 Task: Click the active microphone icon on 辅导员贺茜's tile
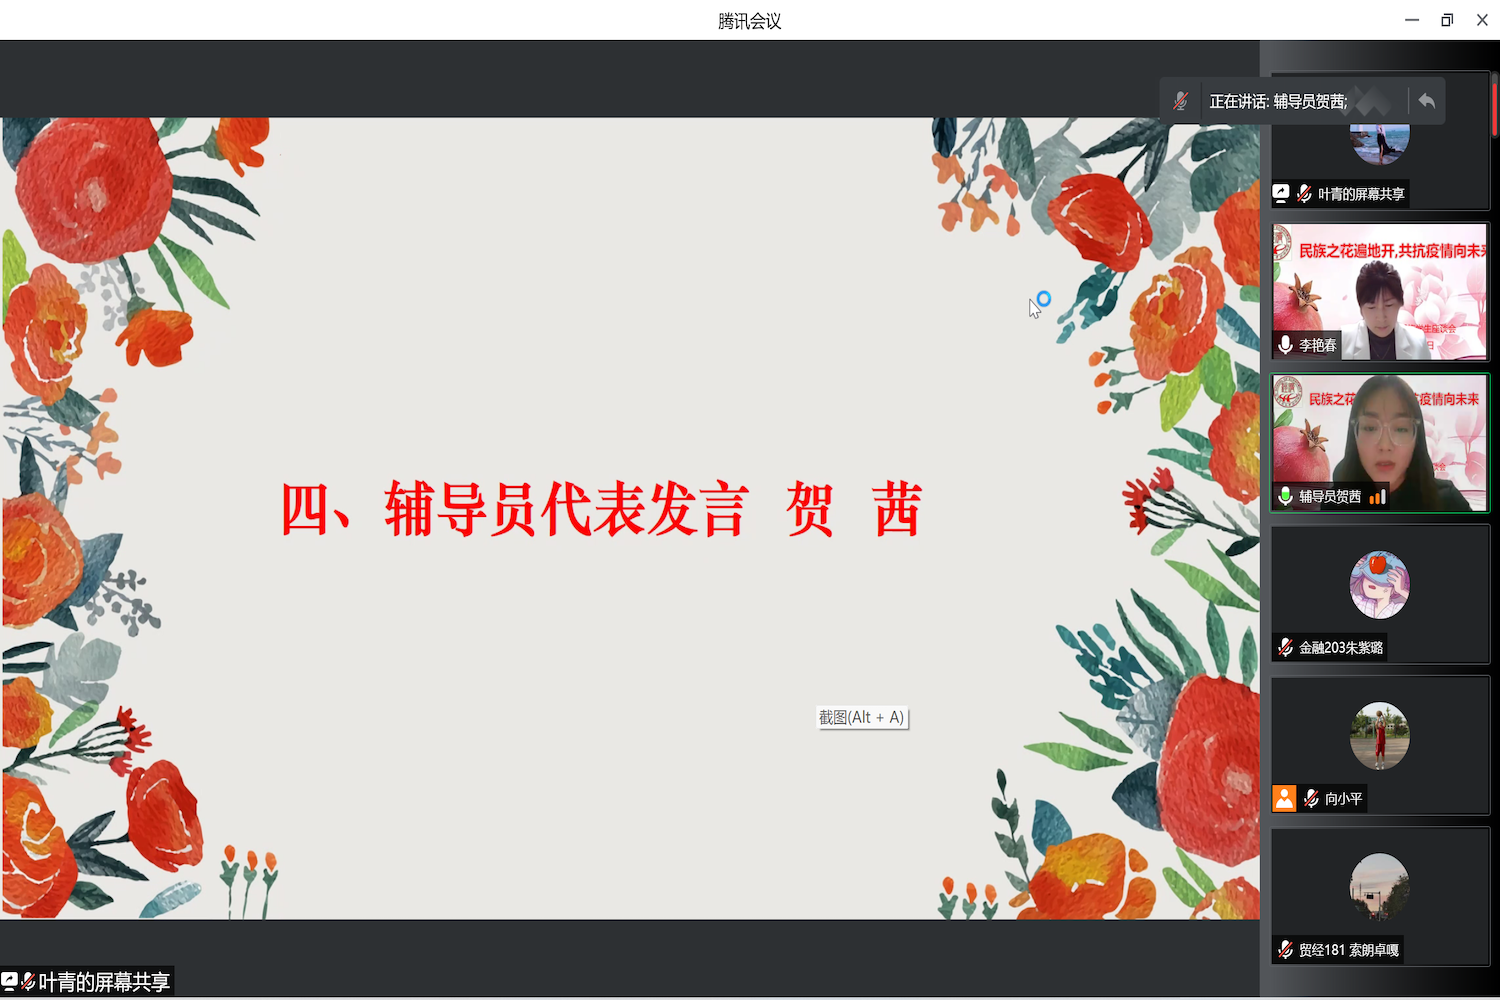coord(1285,495)
